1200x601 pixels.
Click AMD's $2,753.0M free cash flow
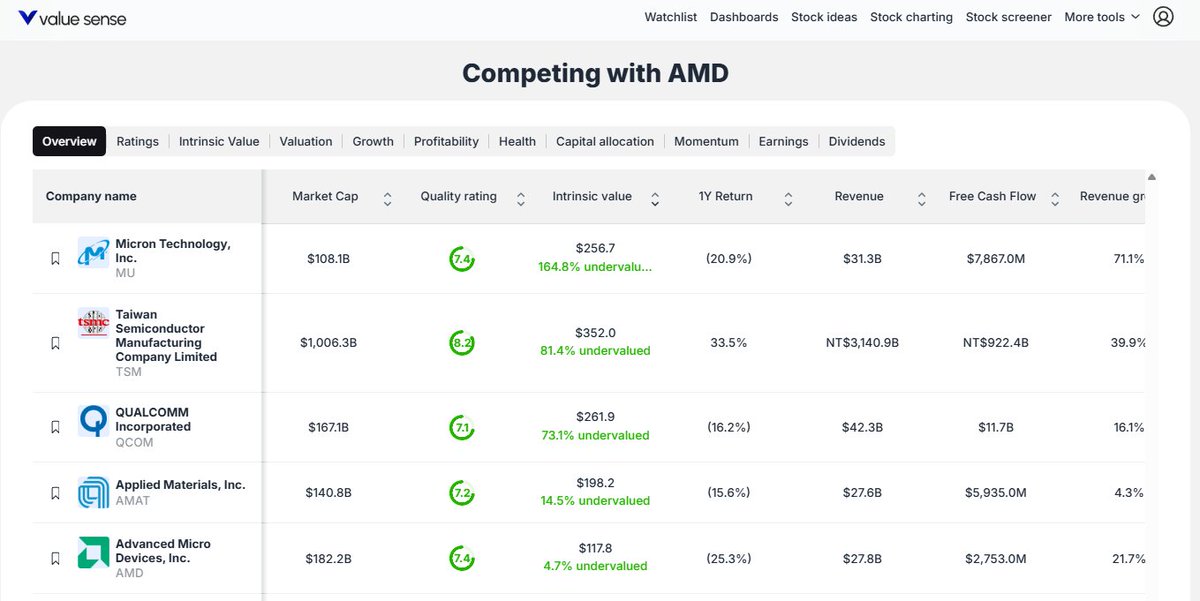click(x=995, y=559)
